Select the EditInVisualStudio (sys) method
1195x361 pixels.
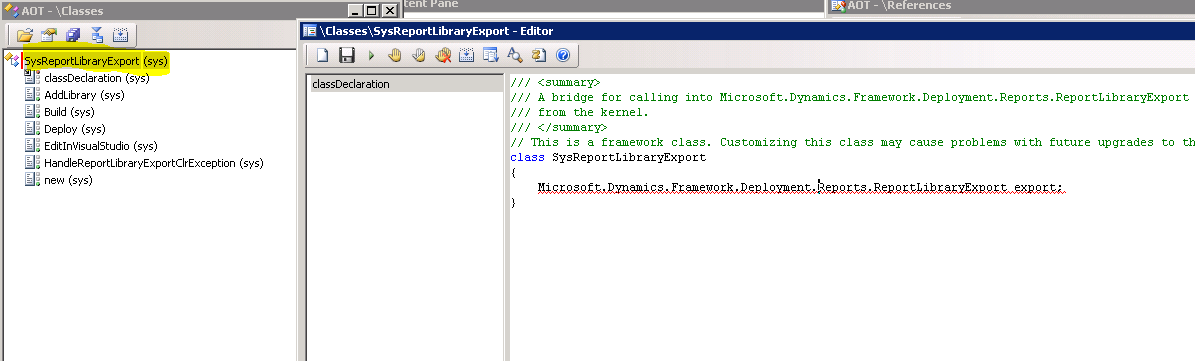[100, 146]
